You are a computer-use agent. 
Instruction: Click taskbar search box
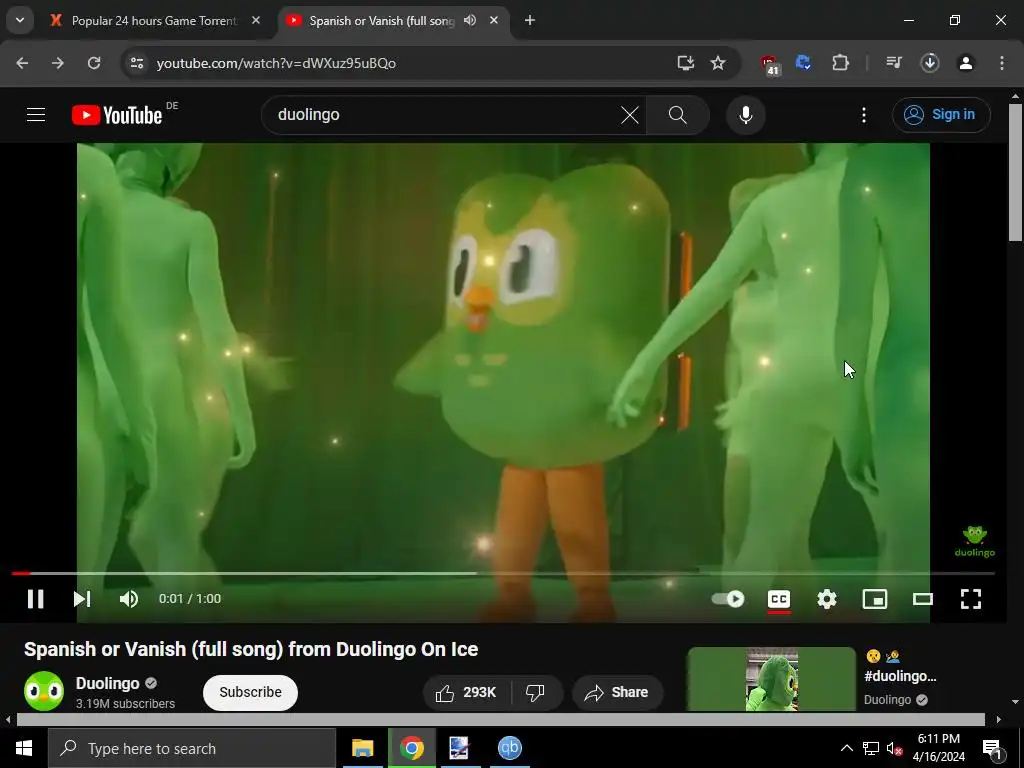pos(191,748)
